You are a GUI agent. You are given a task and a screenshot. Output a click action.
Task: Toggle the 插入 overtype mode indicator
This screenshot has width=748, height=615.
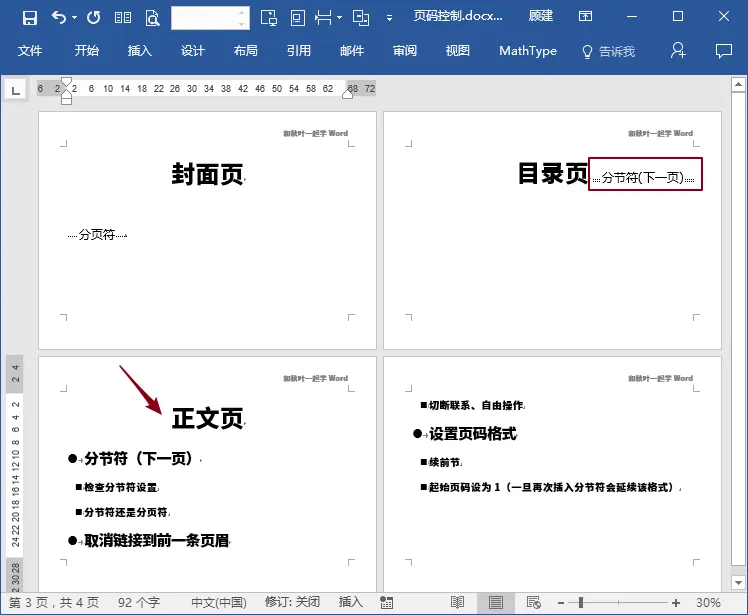click(x=351, y=603)
